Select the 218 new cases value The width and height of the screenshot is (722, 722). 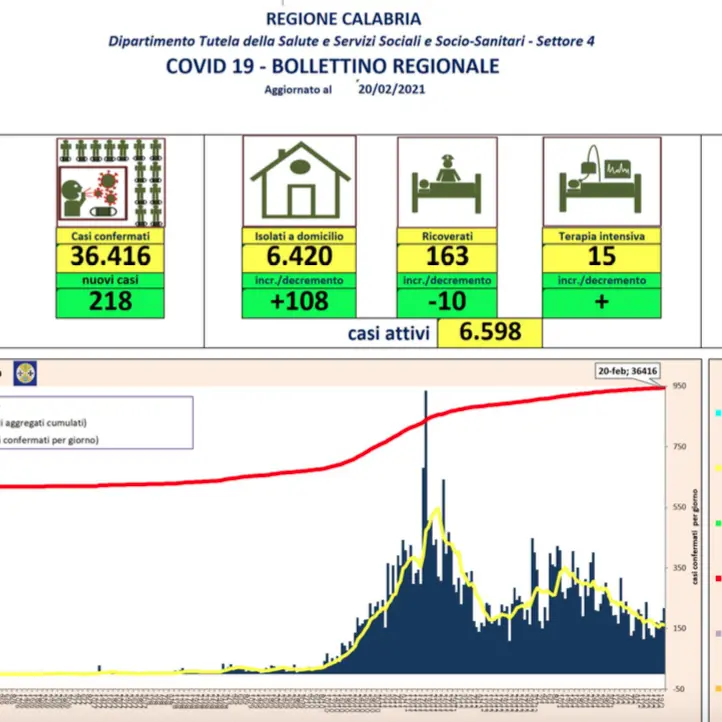click(111, 301)
